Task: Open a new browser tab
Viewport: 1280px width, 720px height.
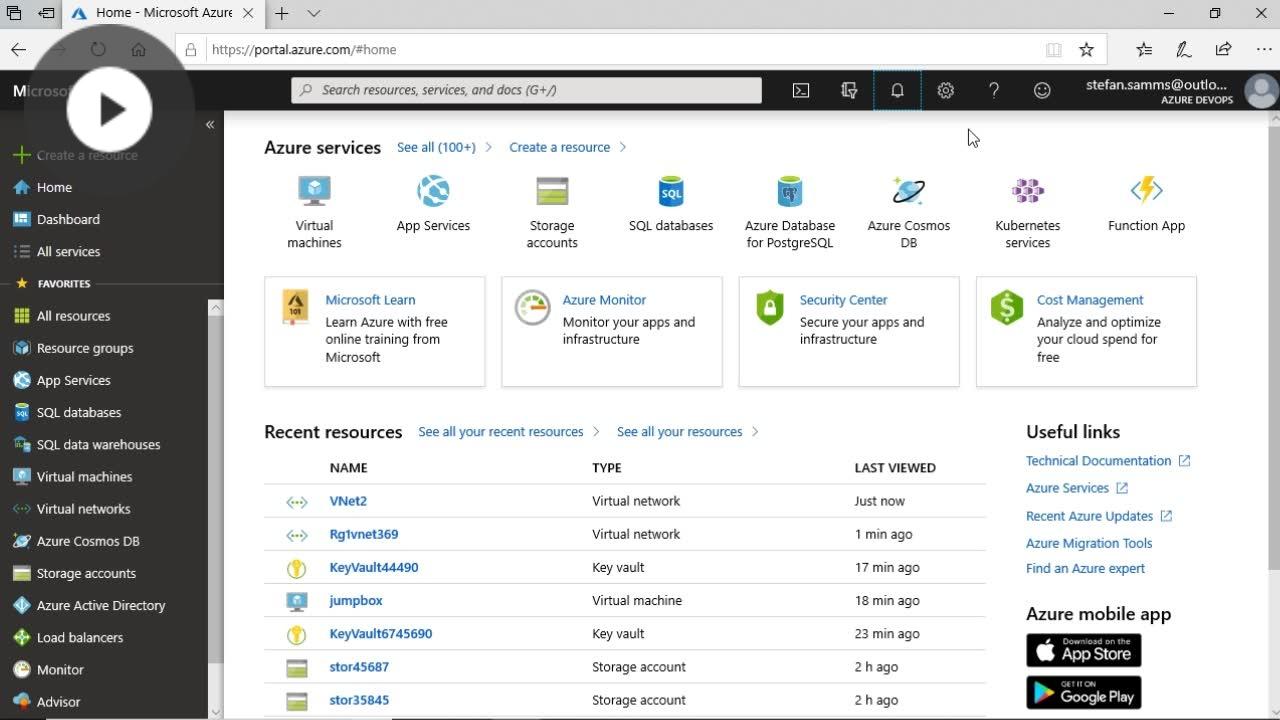Action: point(282,14)
